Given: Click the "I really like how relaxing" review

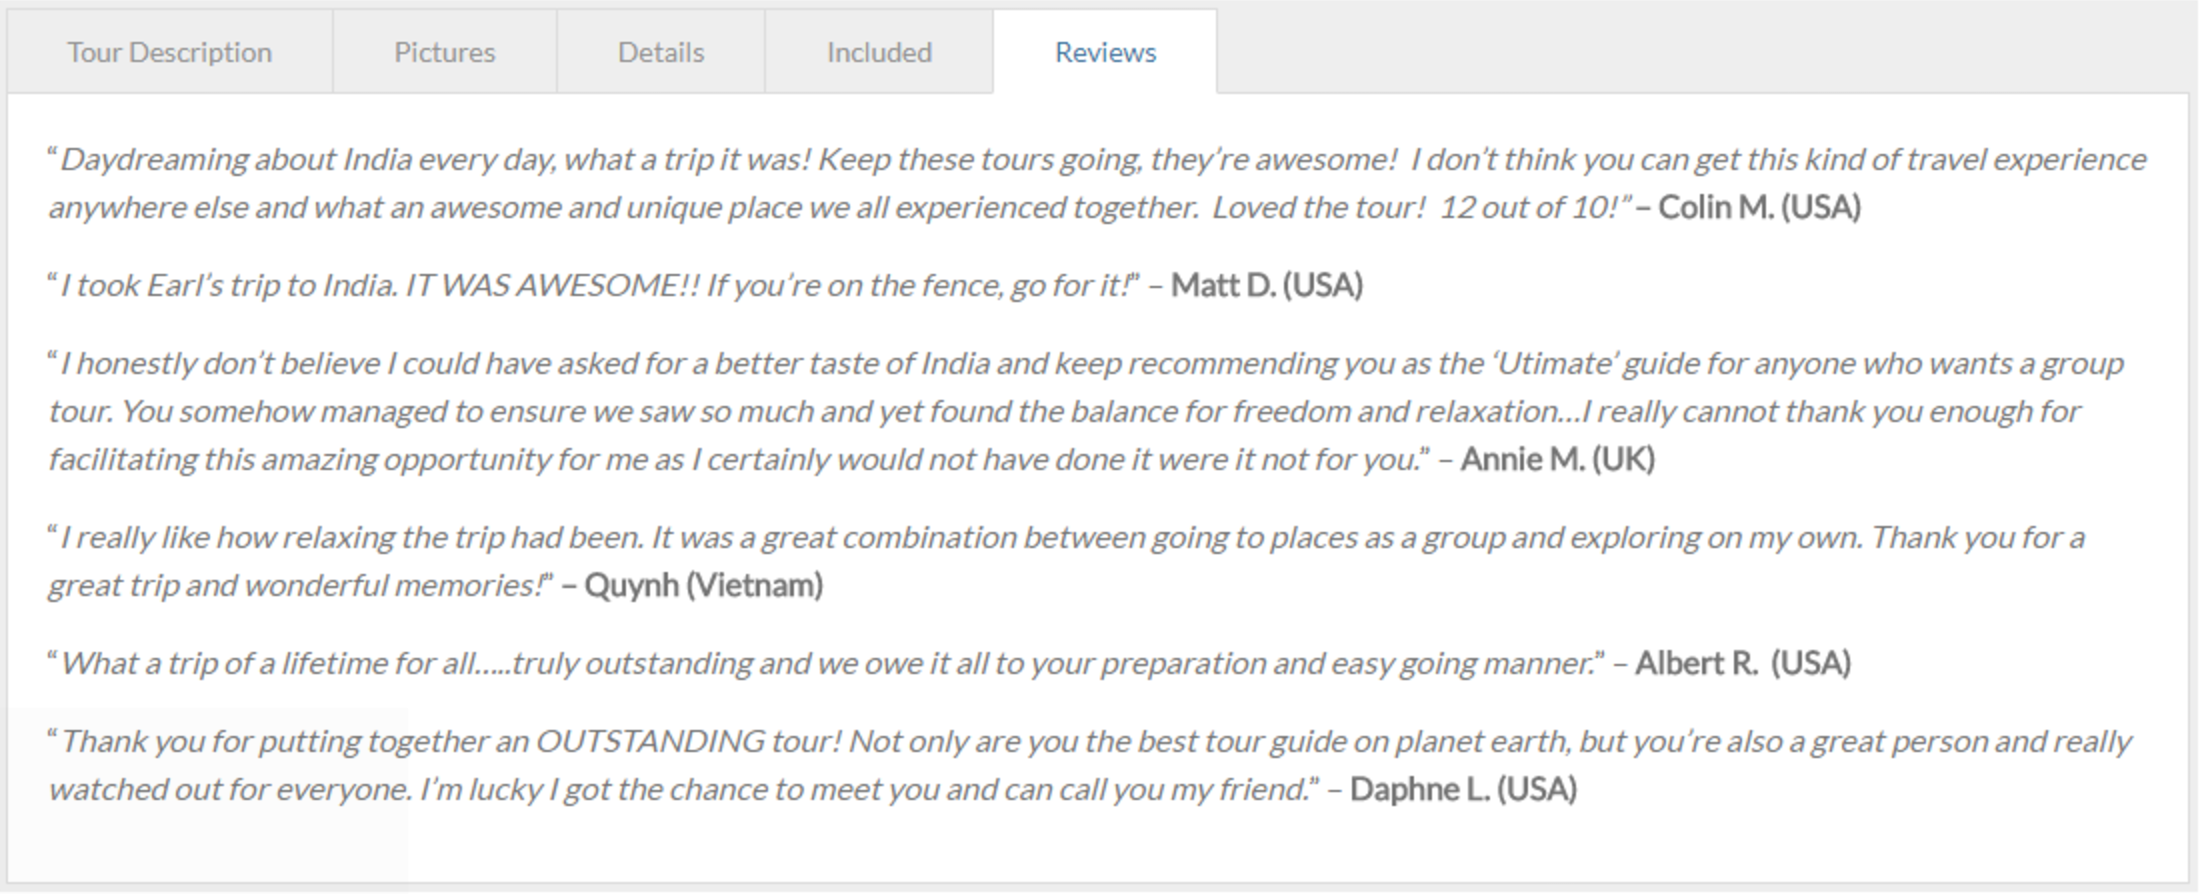Looking at the screenshot, I should click(x=1066, y=561).
